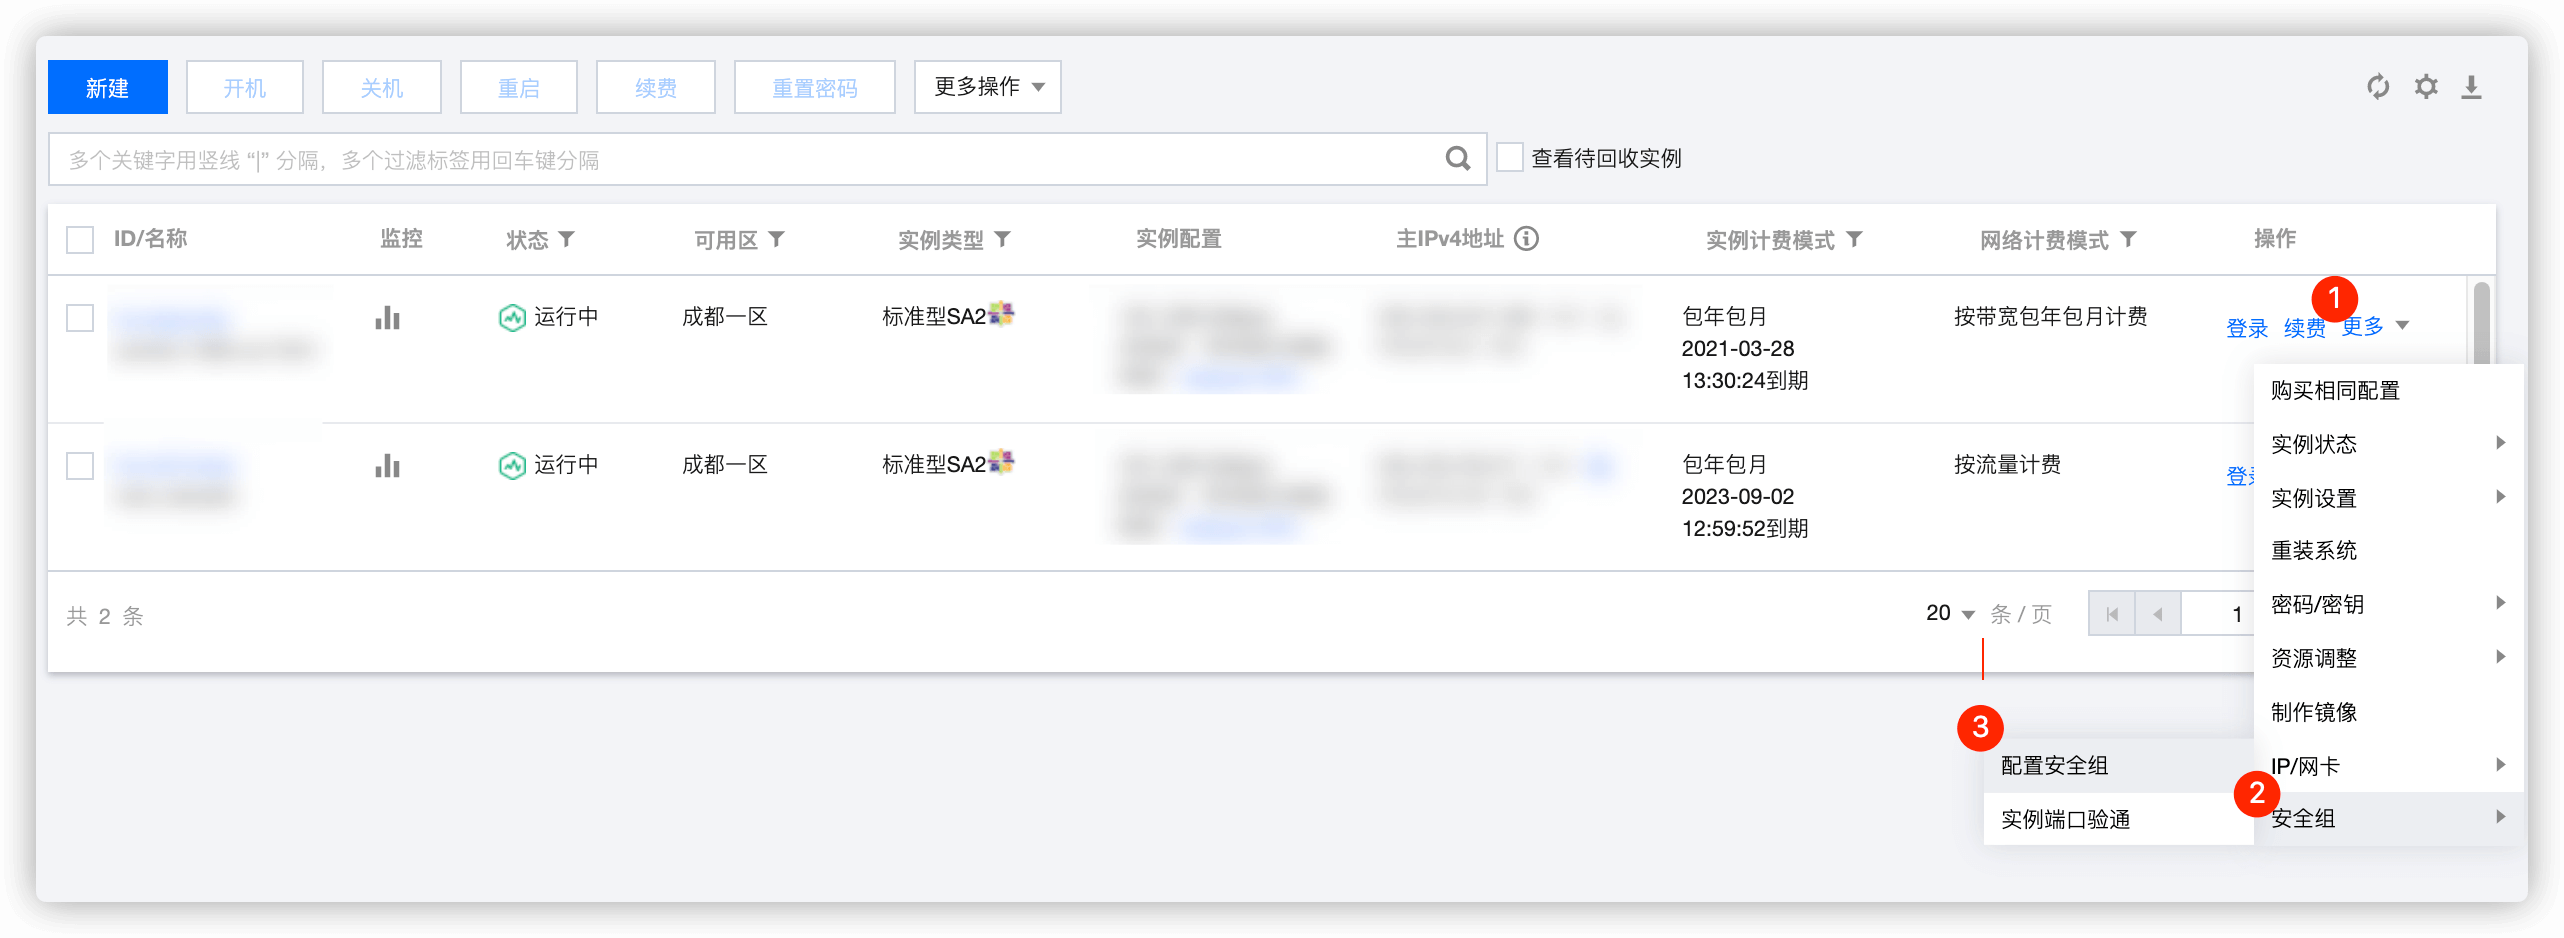Image resolution: width=2564 pixels, height=938 pixels.
Task: Click 登录 link for first instance
Action: (2247, 328)
